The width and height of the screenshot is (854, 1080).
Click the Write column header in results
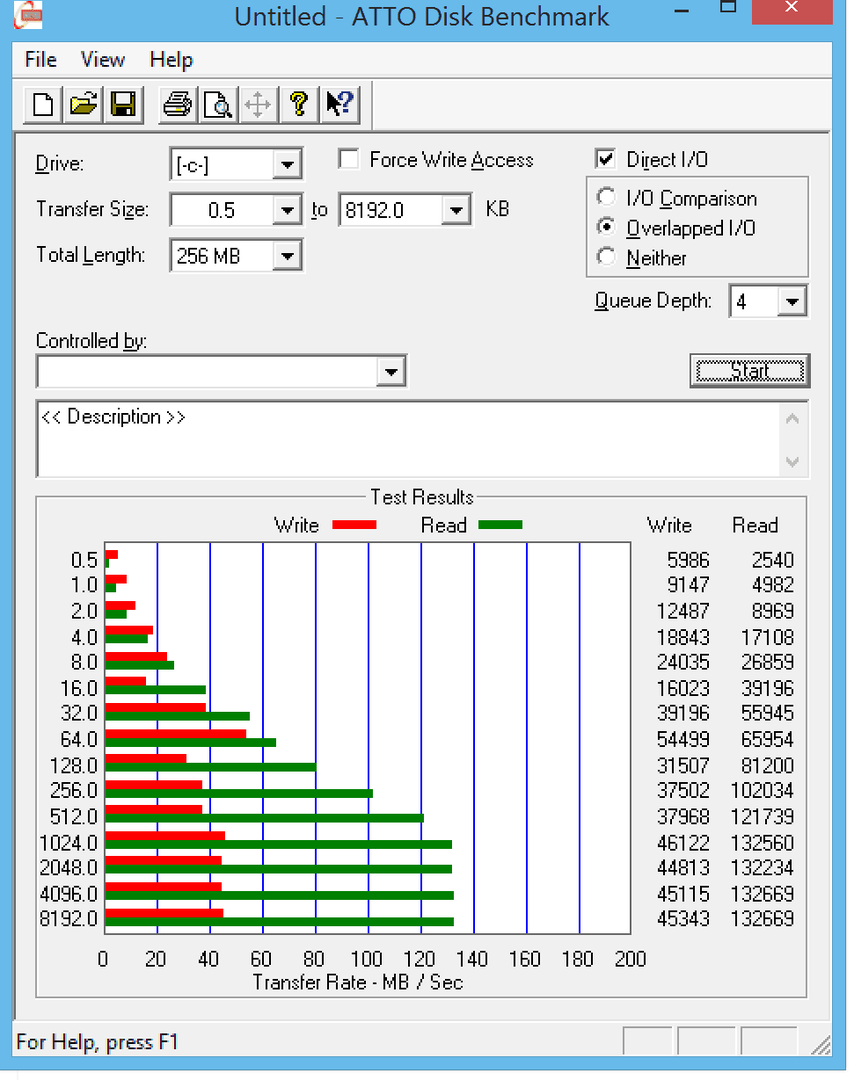coord(669,526)
